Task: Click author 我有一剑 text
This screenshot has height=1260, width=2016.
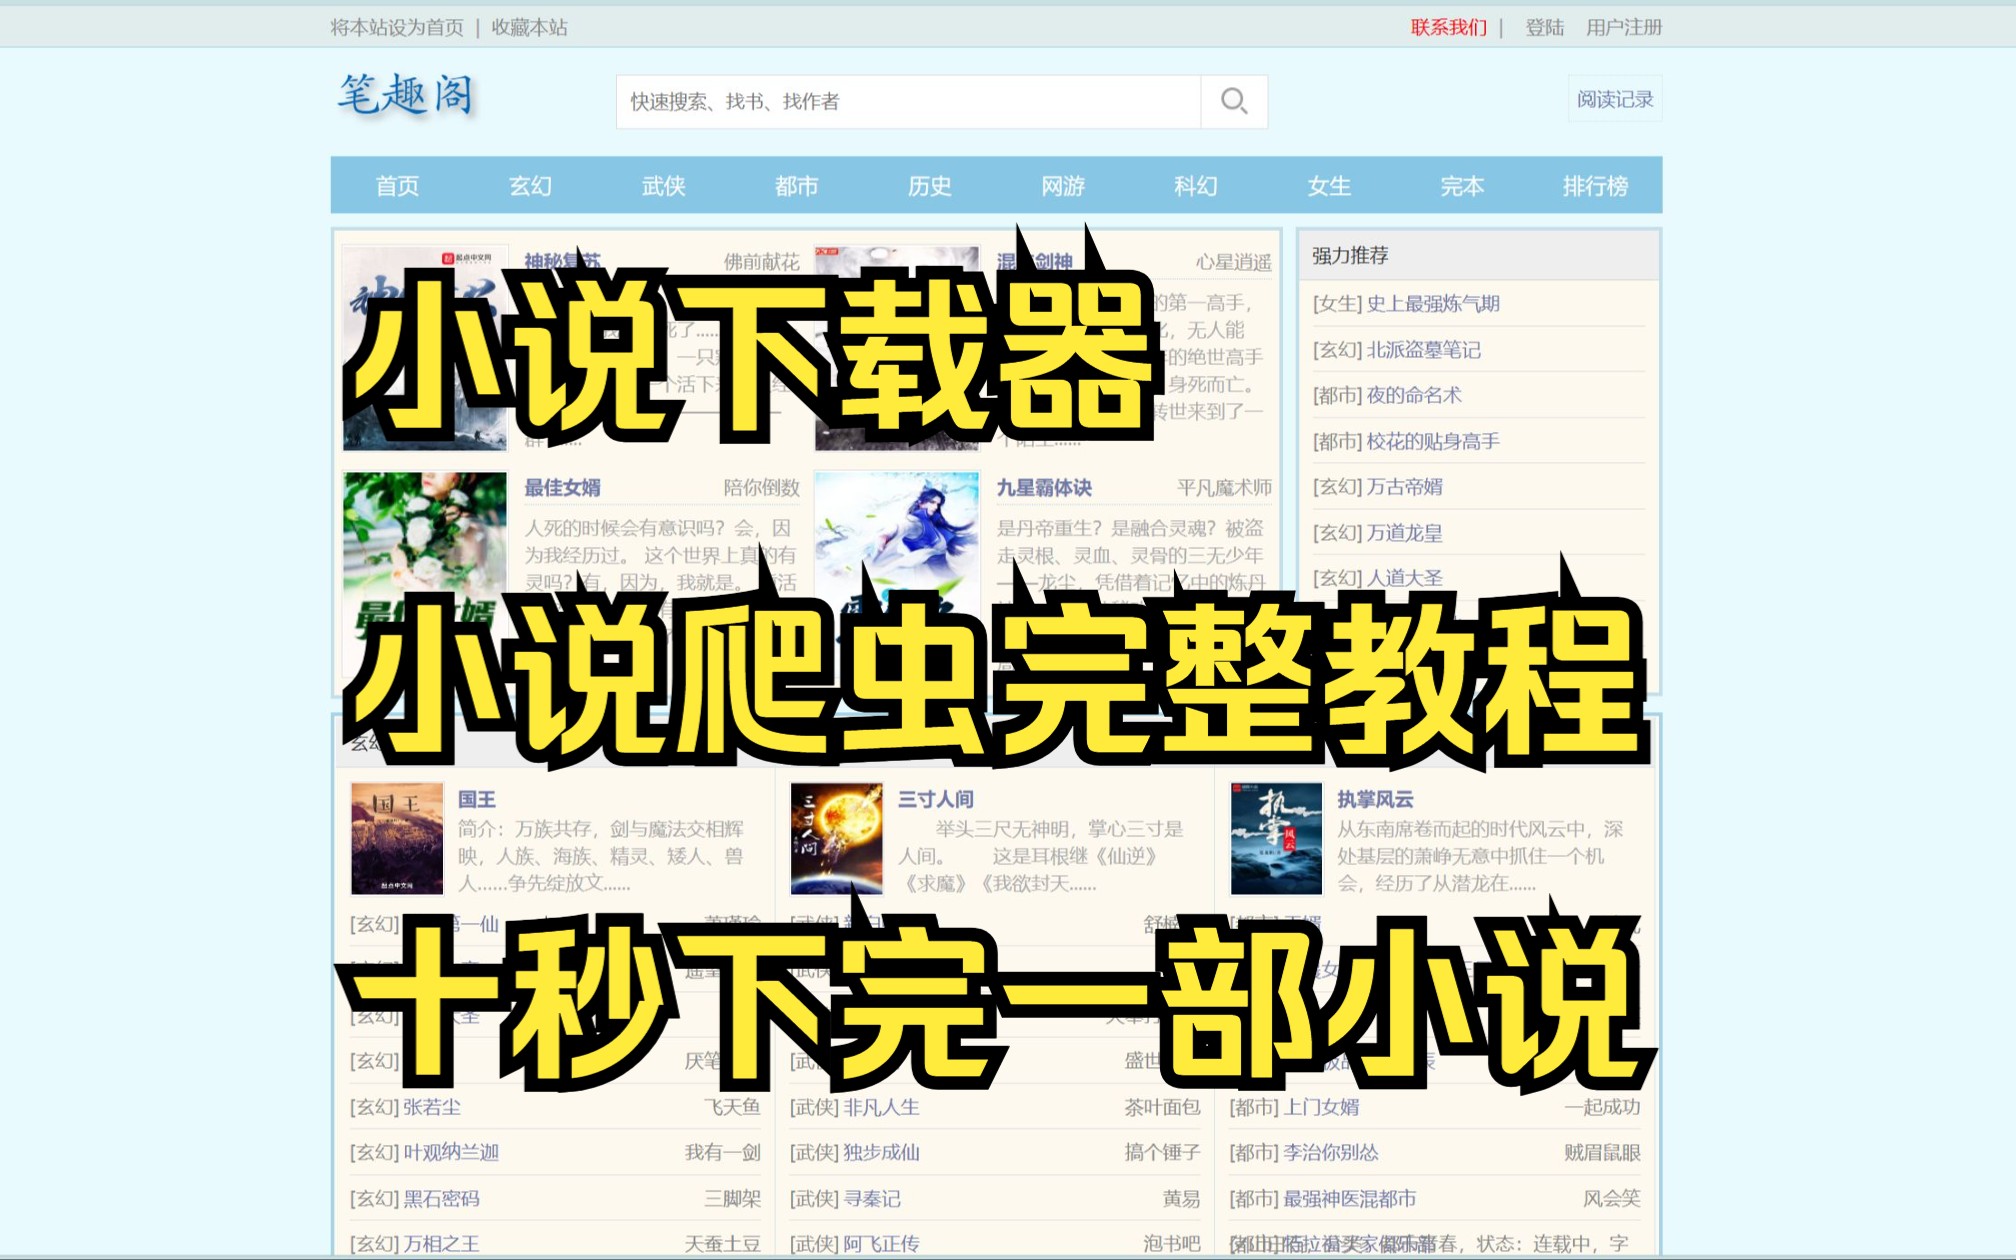Action: (x=722, y=1152)
